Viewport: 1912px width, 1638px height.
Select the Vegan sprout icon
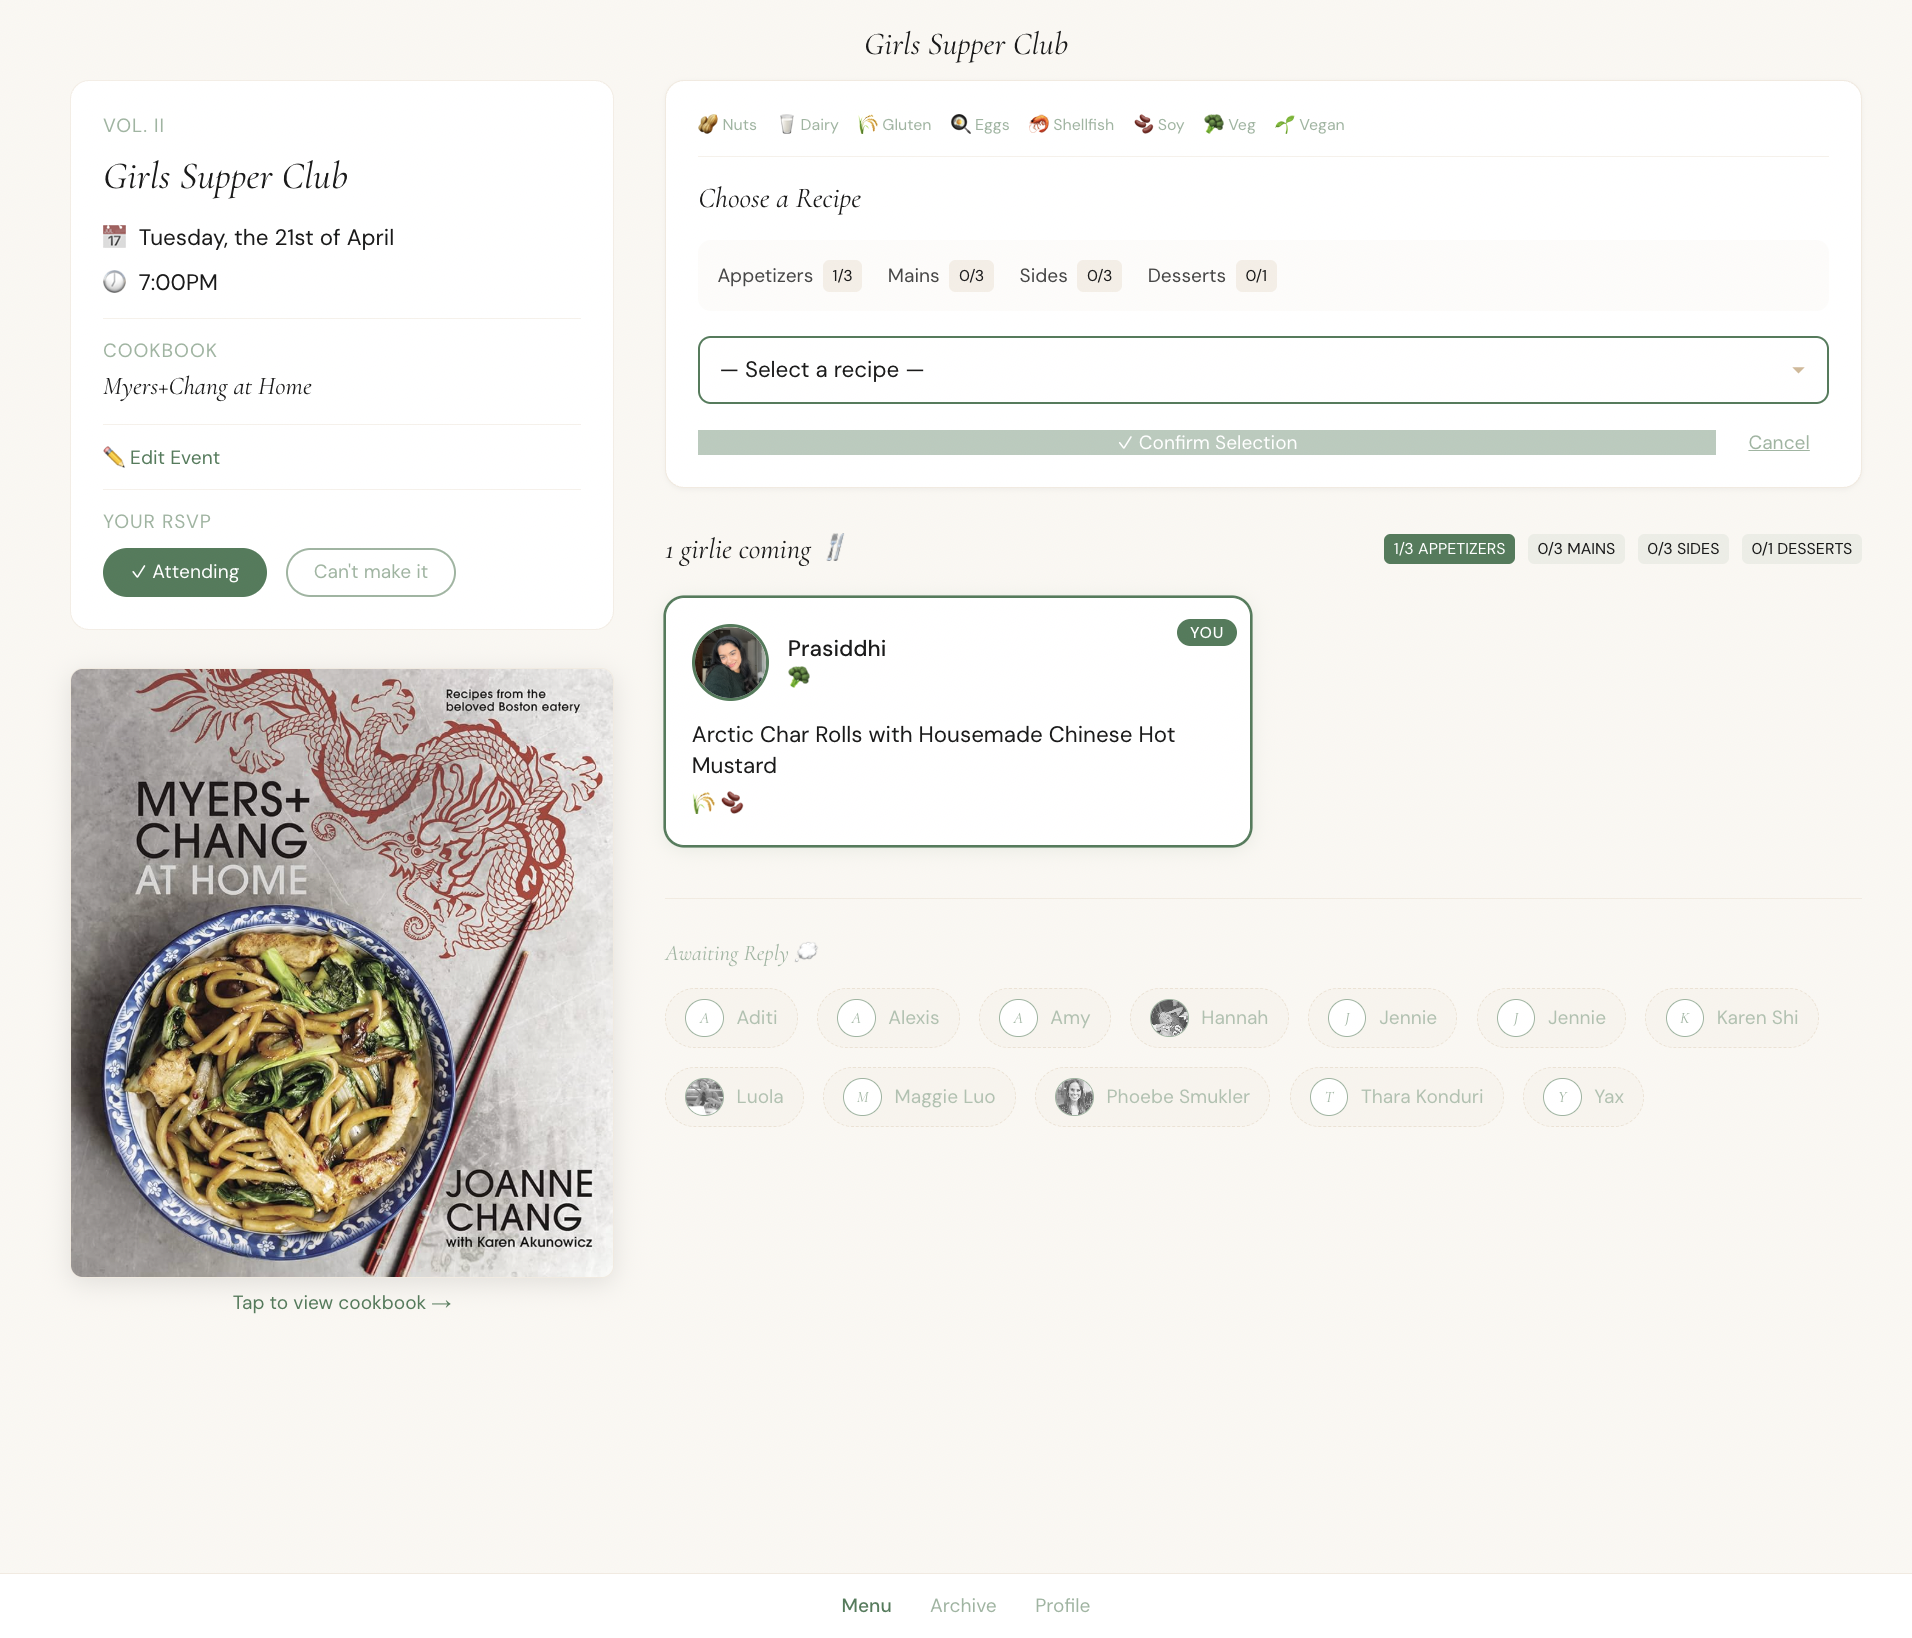coord(1285,124)
